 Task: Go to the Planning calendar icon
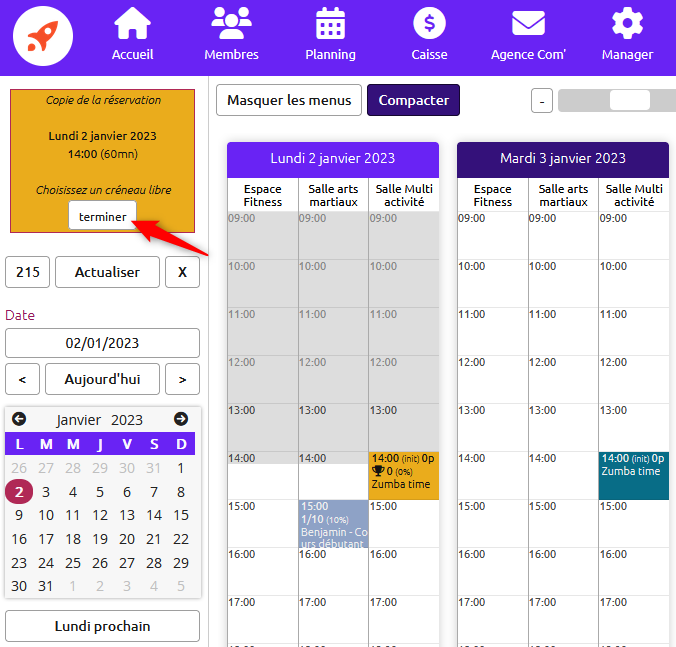pyautogui.click(x=330, y=24)
